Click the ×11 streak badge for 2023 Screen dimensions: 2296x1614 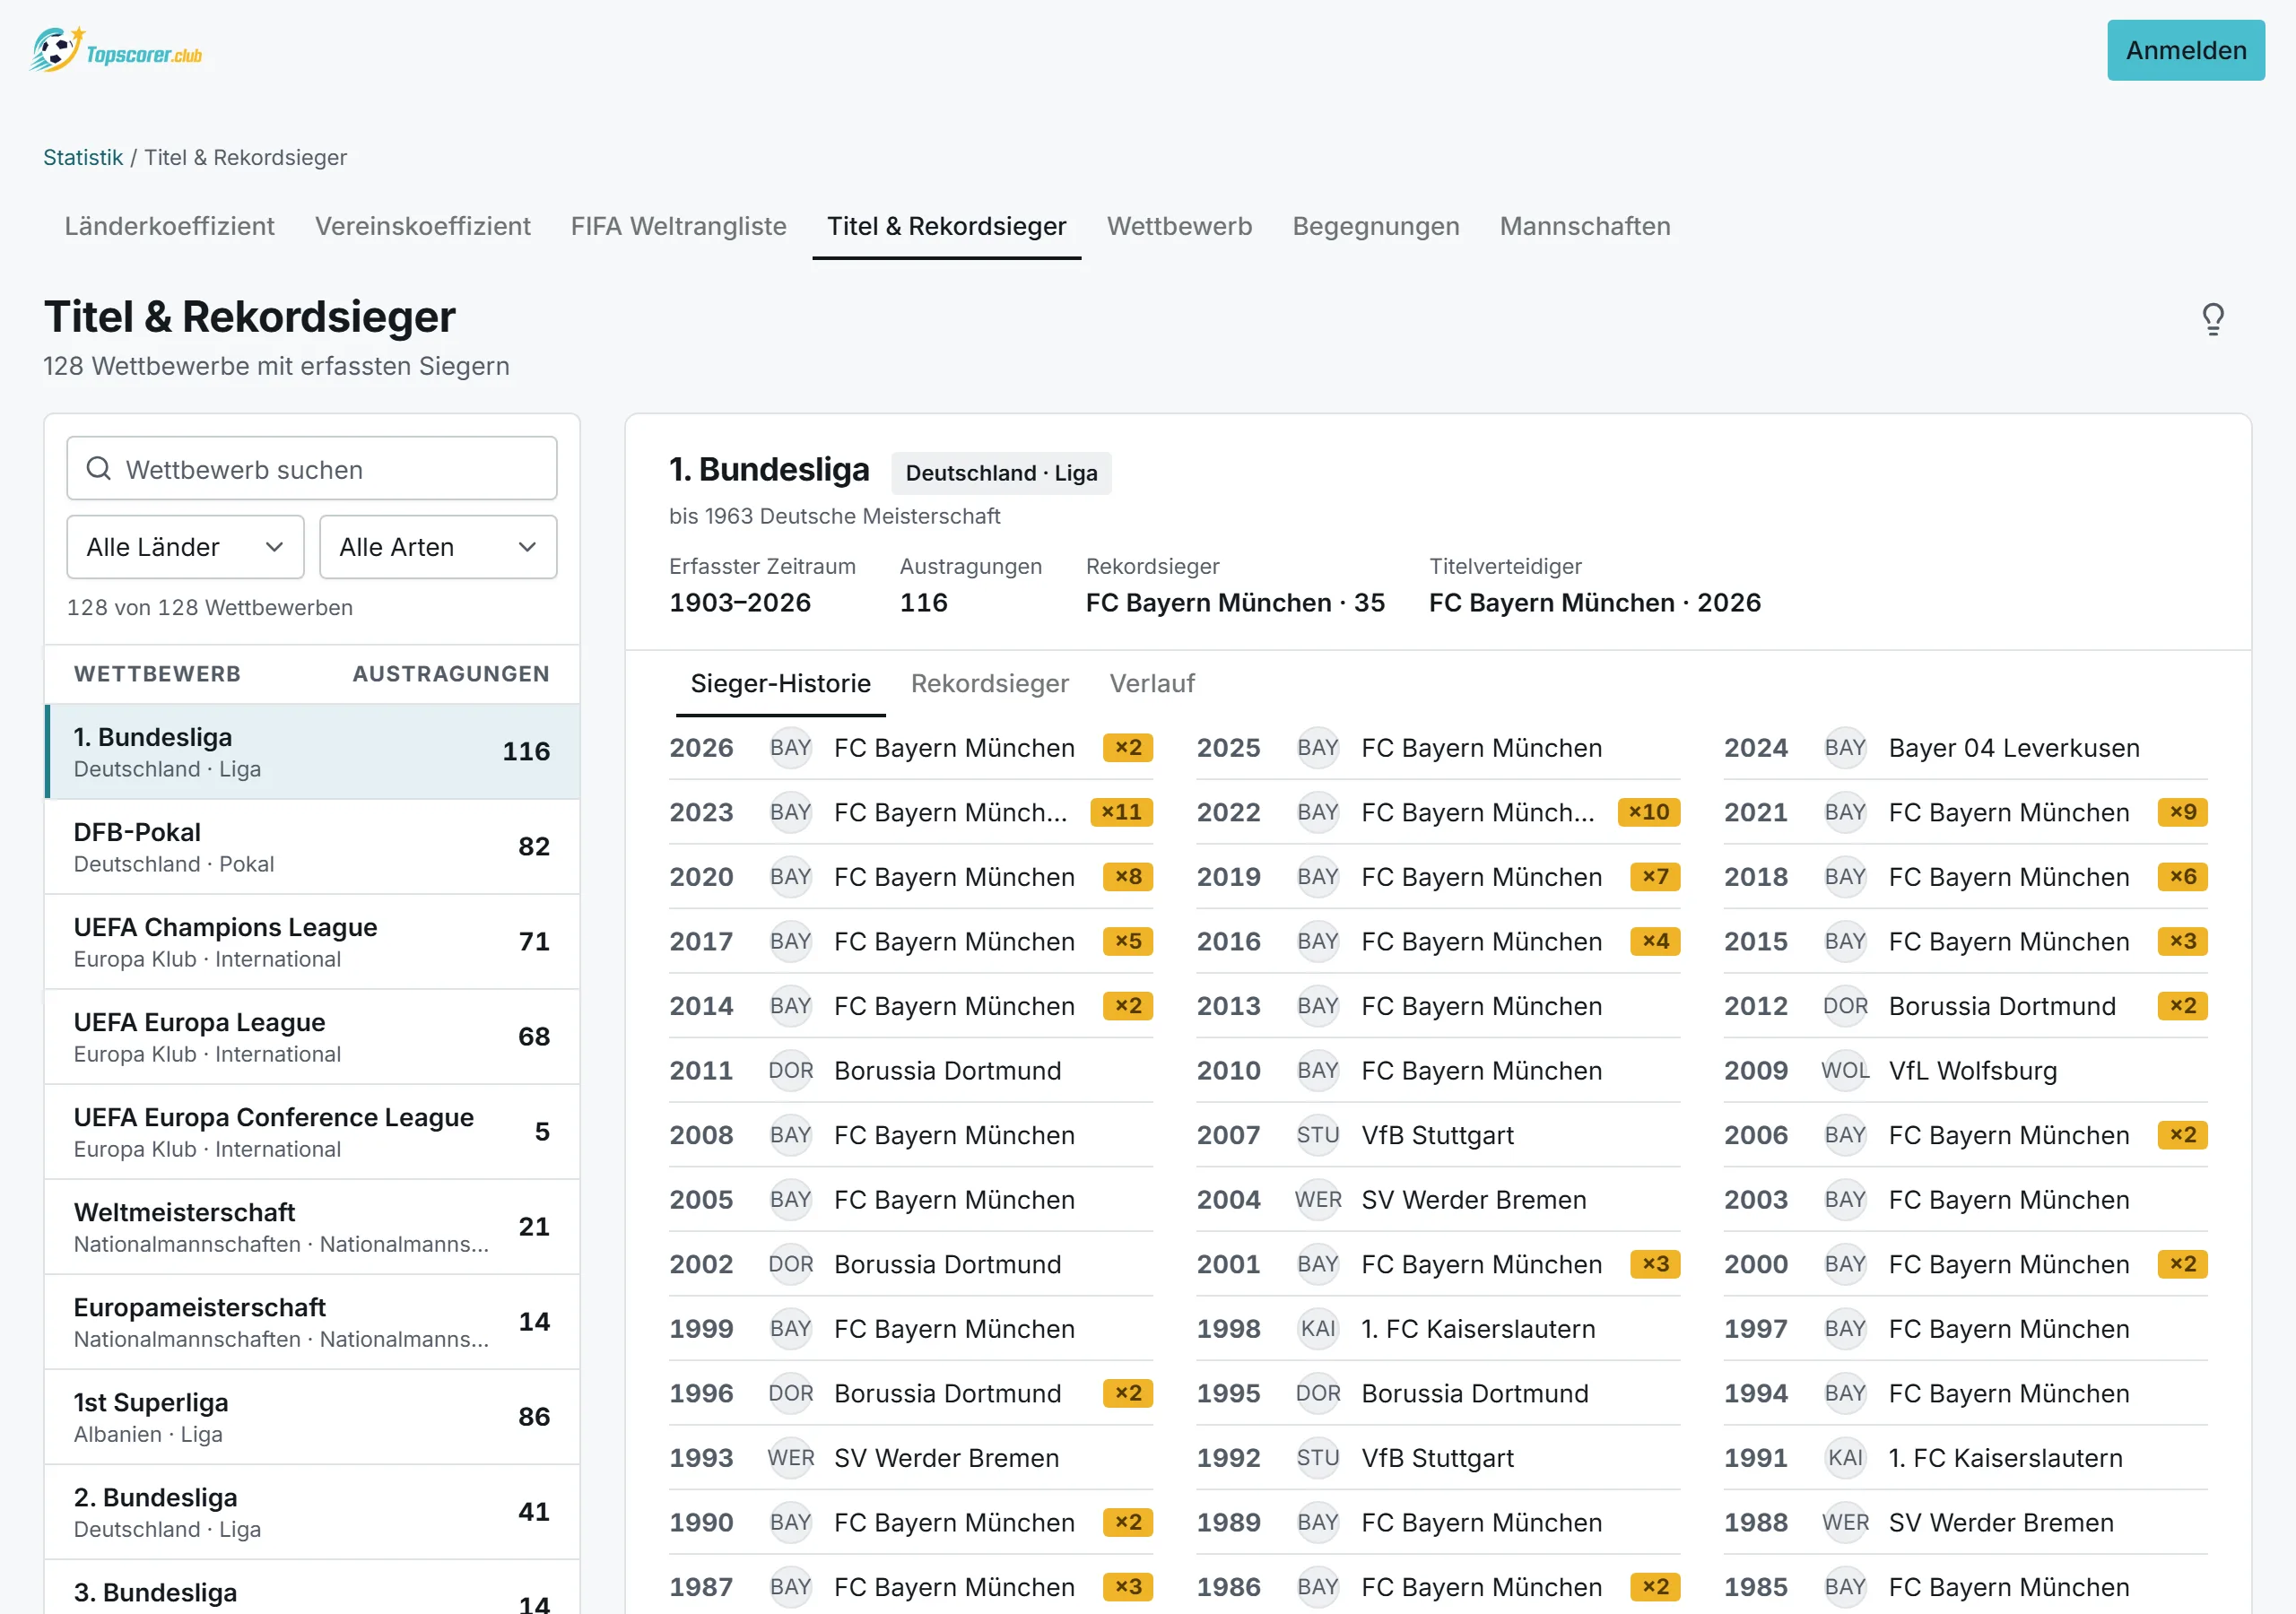coord(1121,812)
